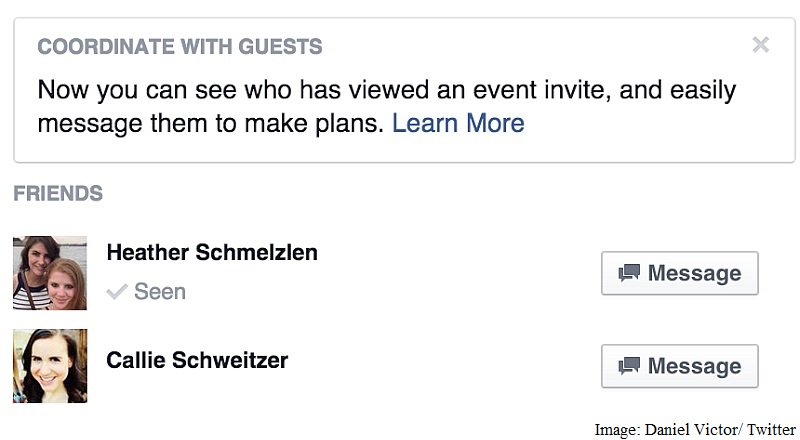
Task: Click Callie Schweitzer's profile photo
Action: [x=50, y=366]
